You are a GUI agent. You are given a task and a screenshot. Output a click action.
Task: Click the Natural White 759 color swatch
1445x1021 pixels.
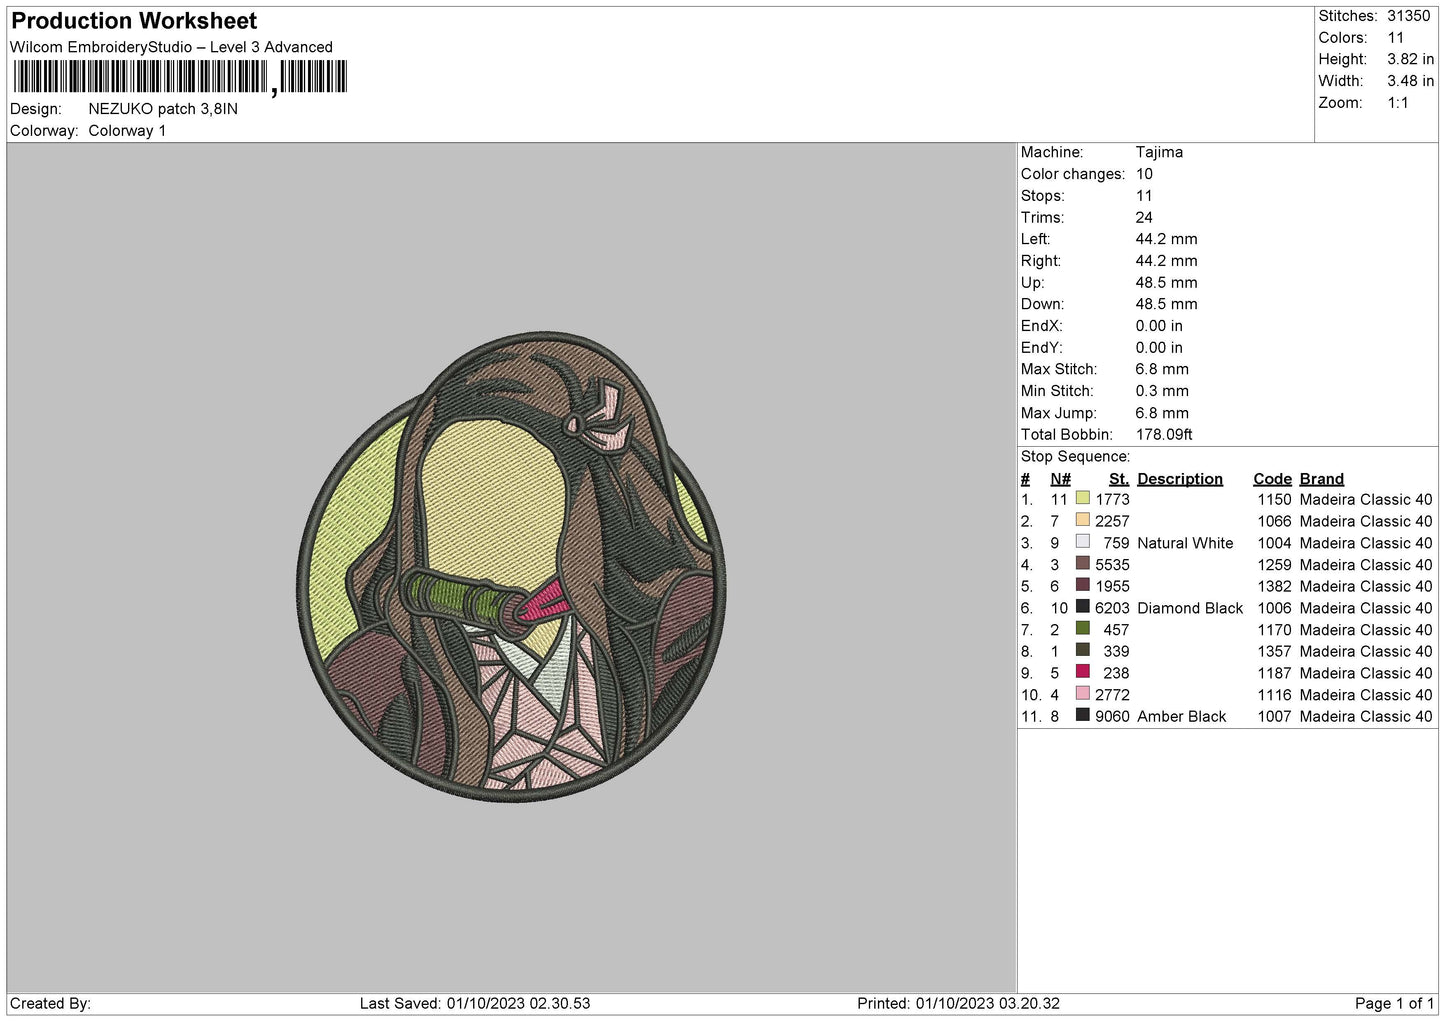click(x=1082, y=542)
